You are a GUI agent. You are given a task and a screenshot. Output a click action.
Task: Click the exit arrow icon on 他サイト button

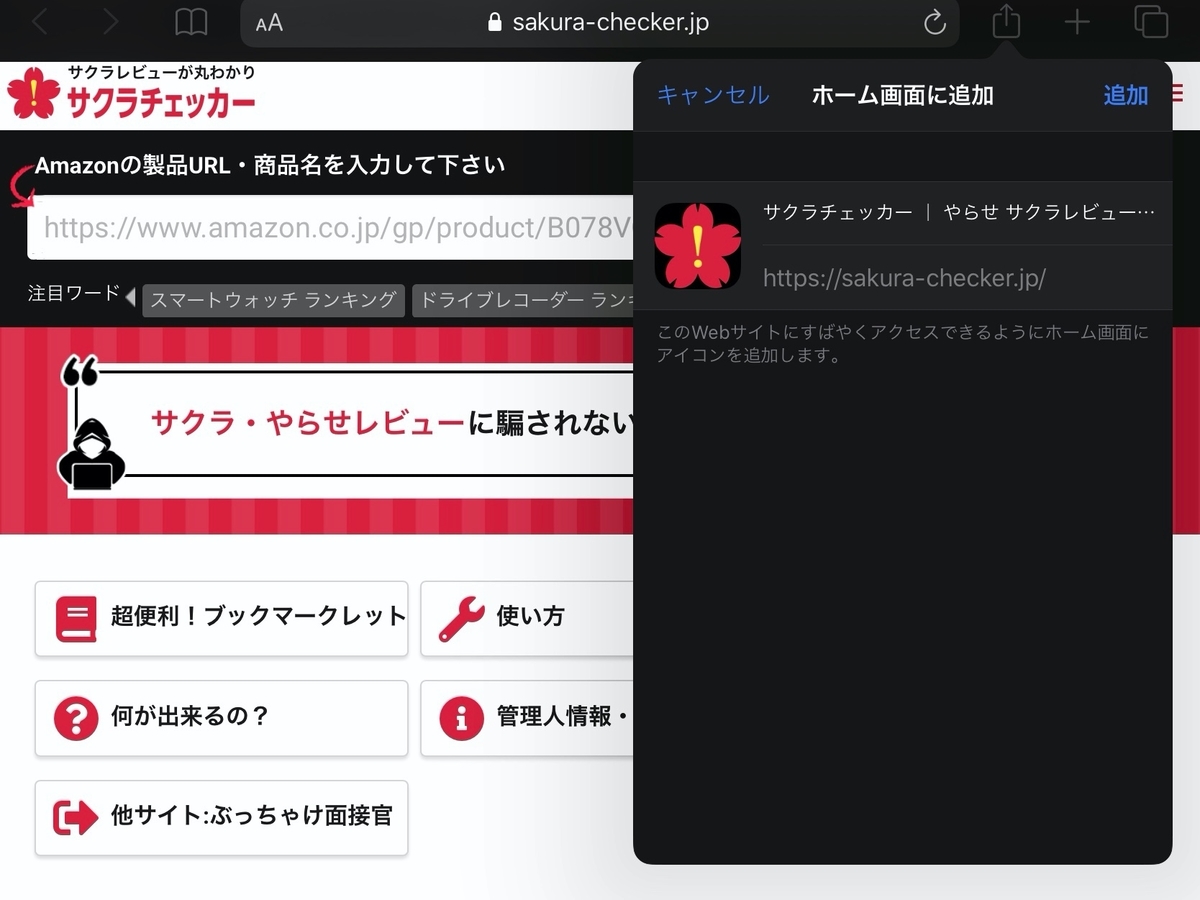(75, 818)
